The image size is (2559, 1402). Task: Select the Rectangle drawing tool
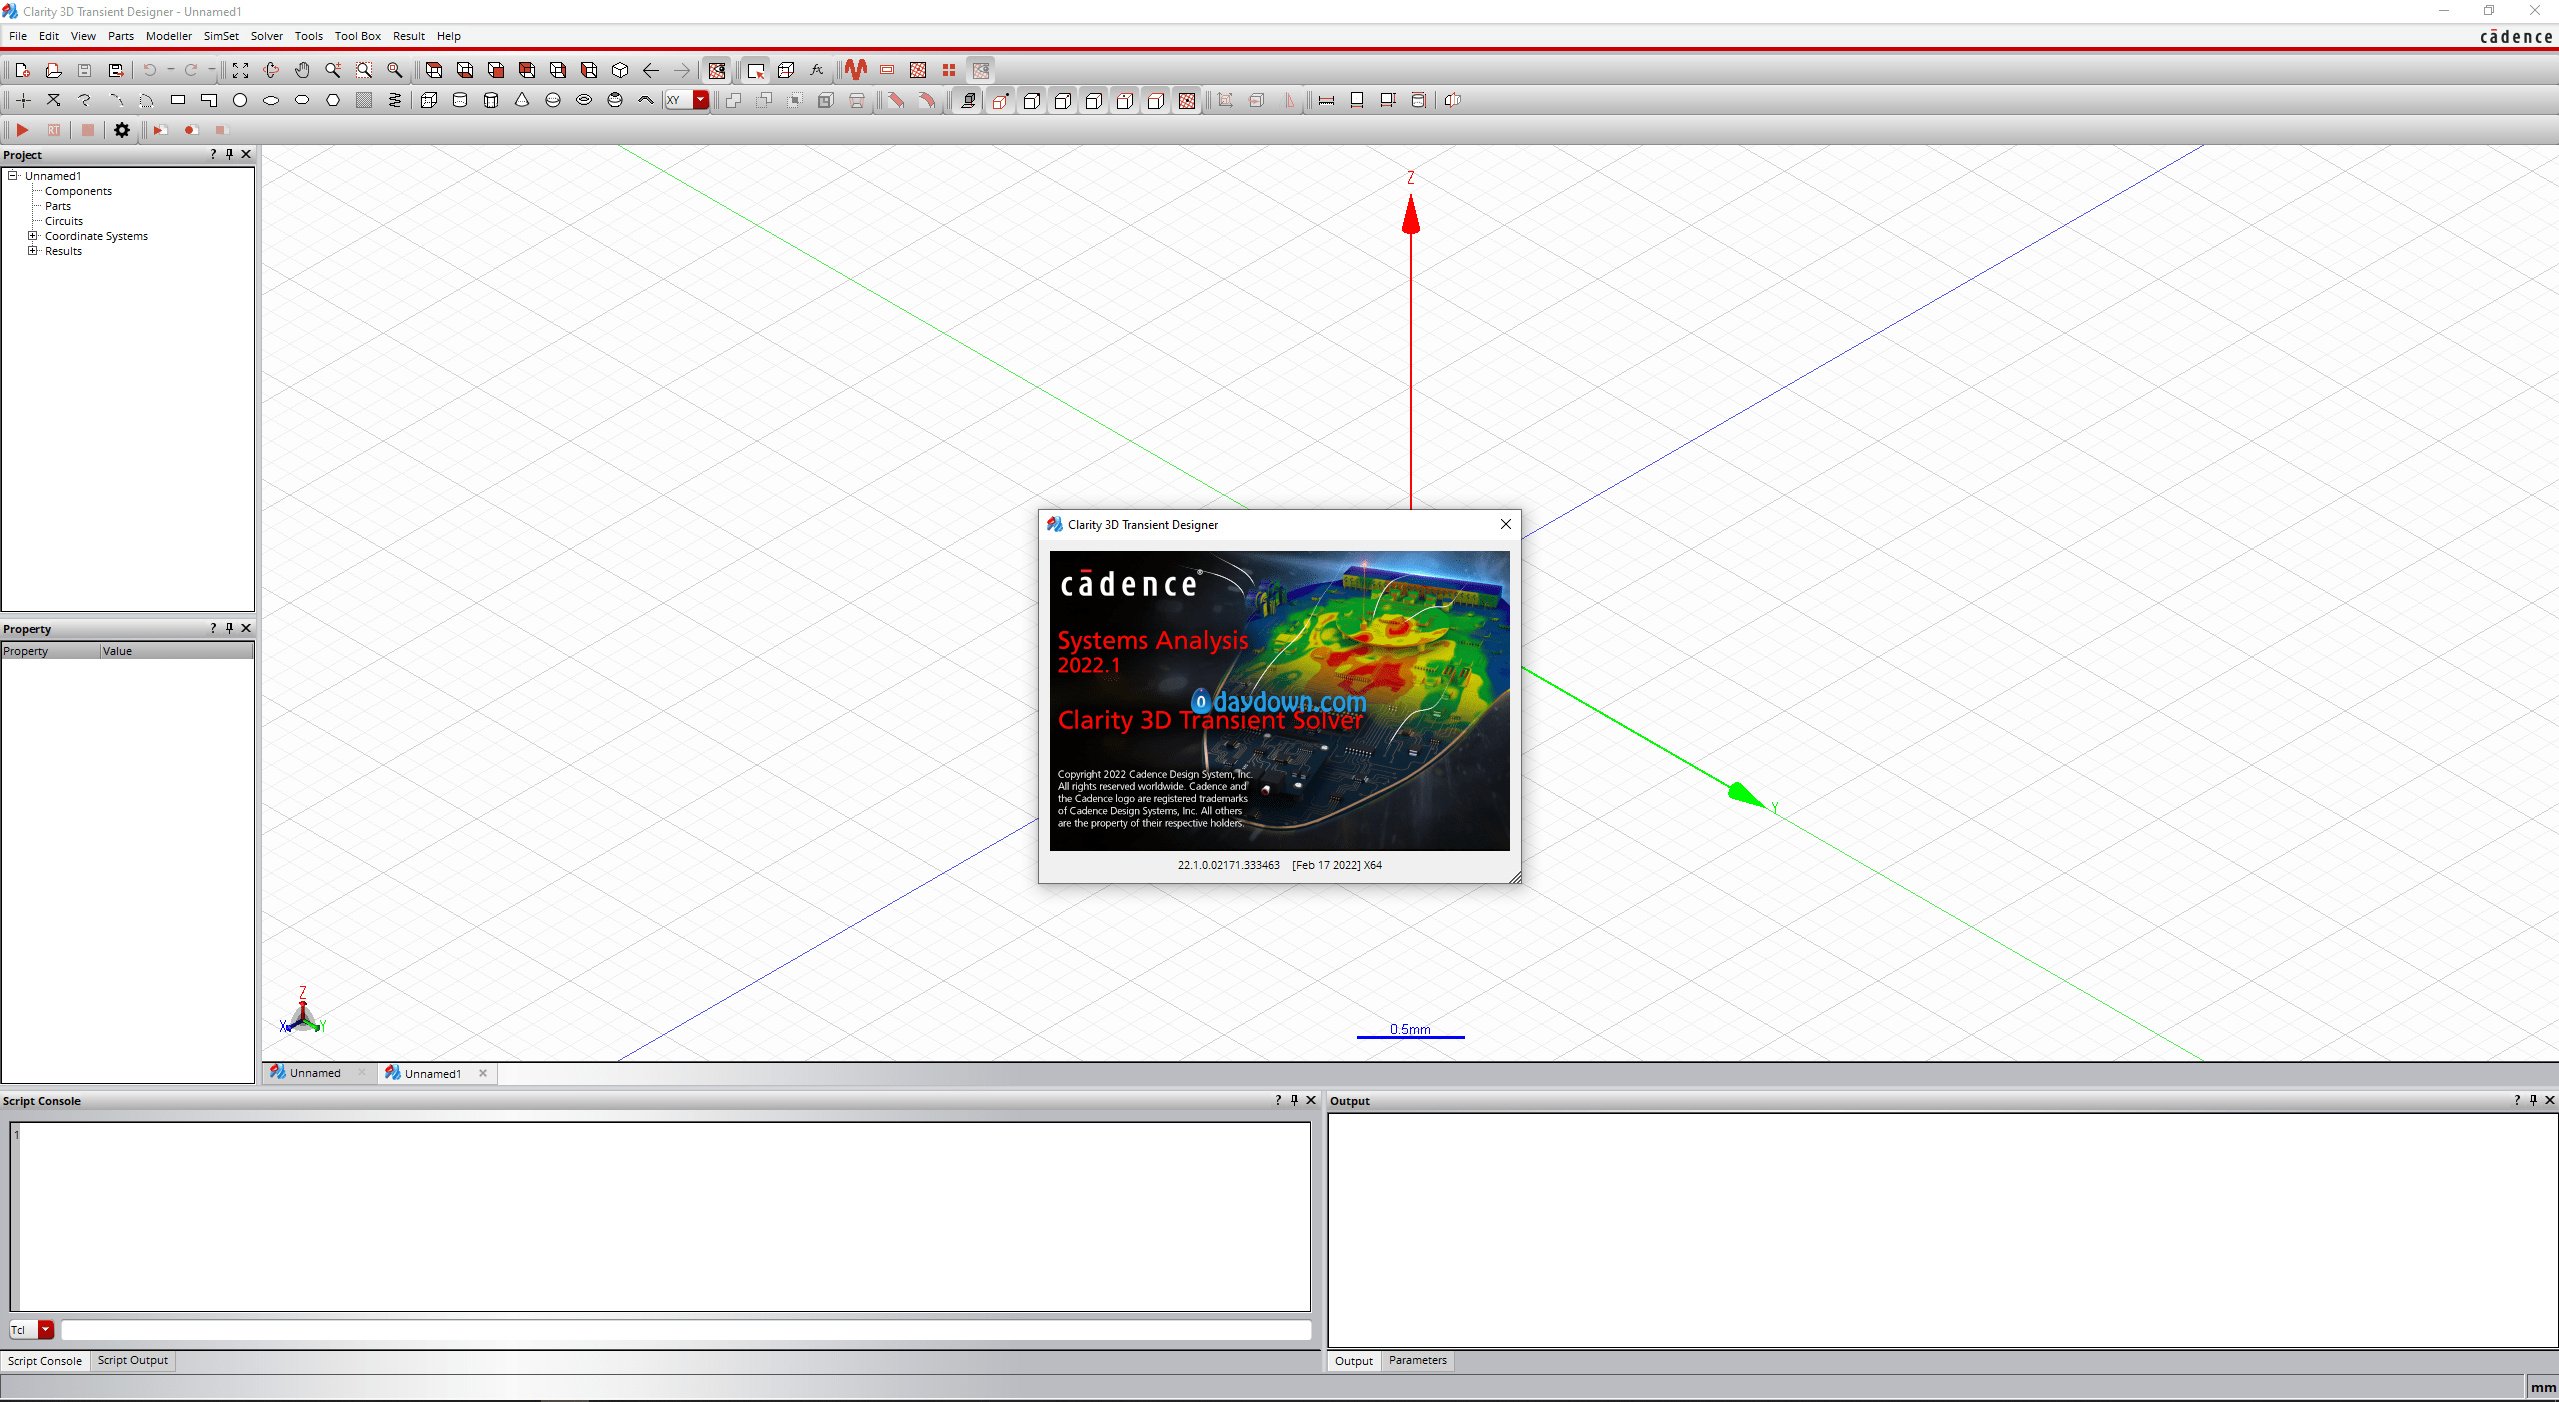coord(178,100)
